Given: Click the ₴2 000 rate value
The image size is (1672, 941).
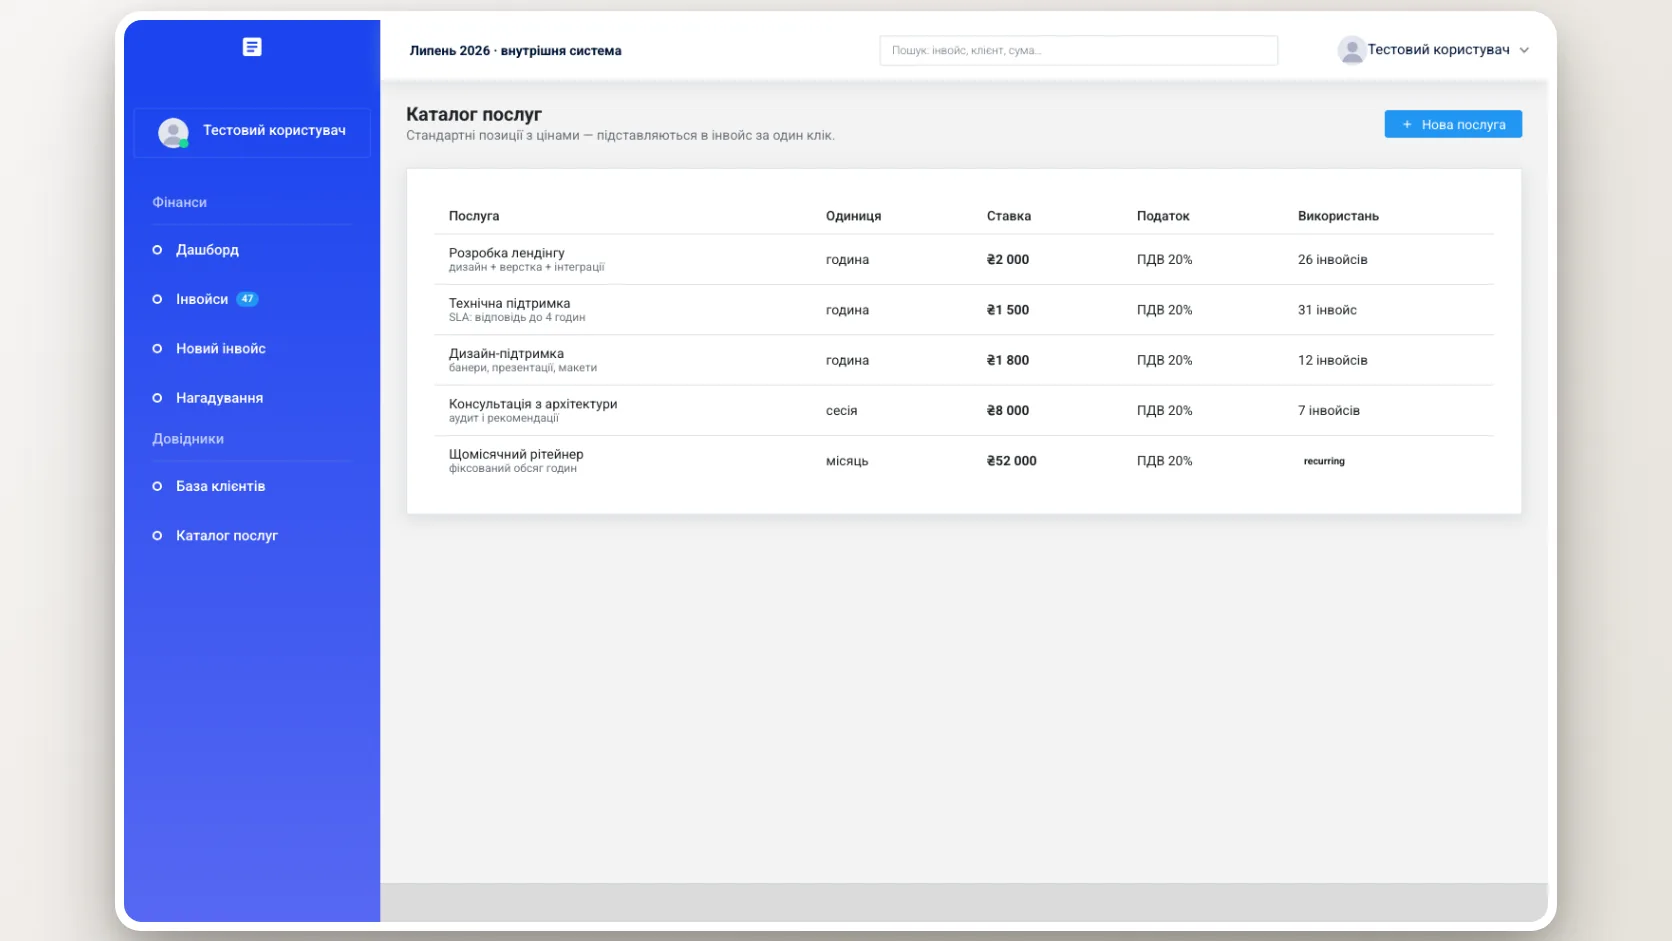Looking at the screenshot, I should coord(1008,260).
